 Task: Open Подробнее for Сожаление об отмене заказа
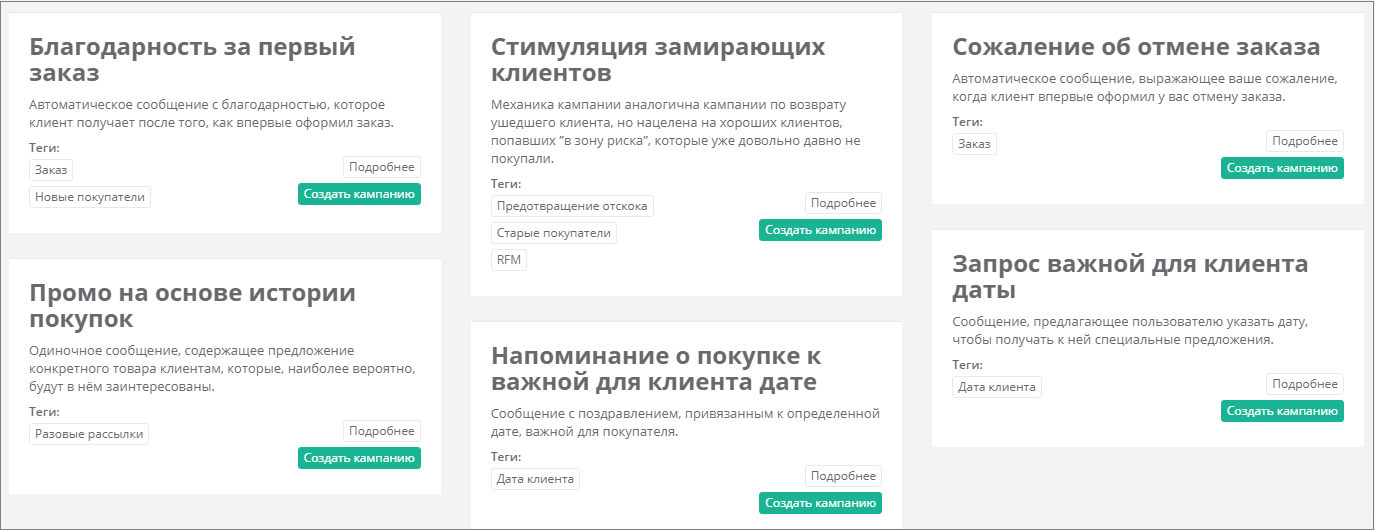point(1305,141)
